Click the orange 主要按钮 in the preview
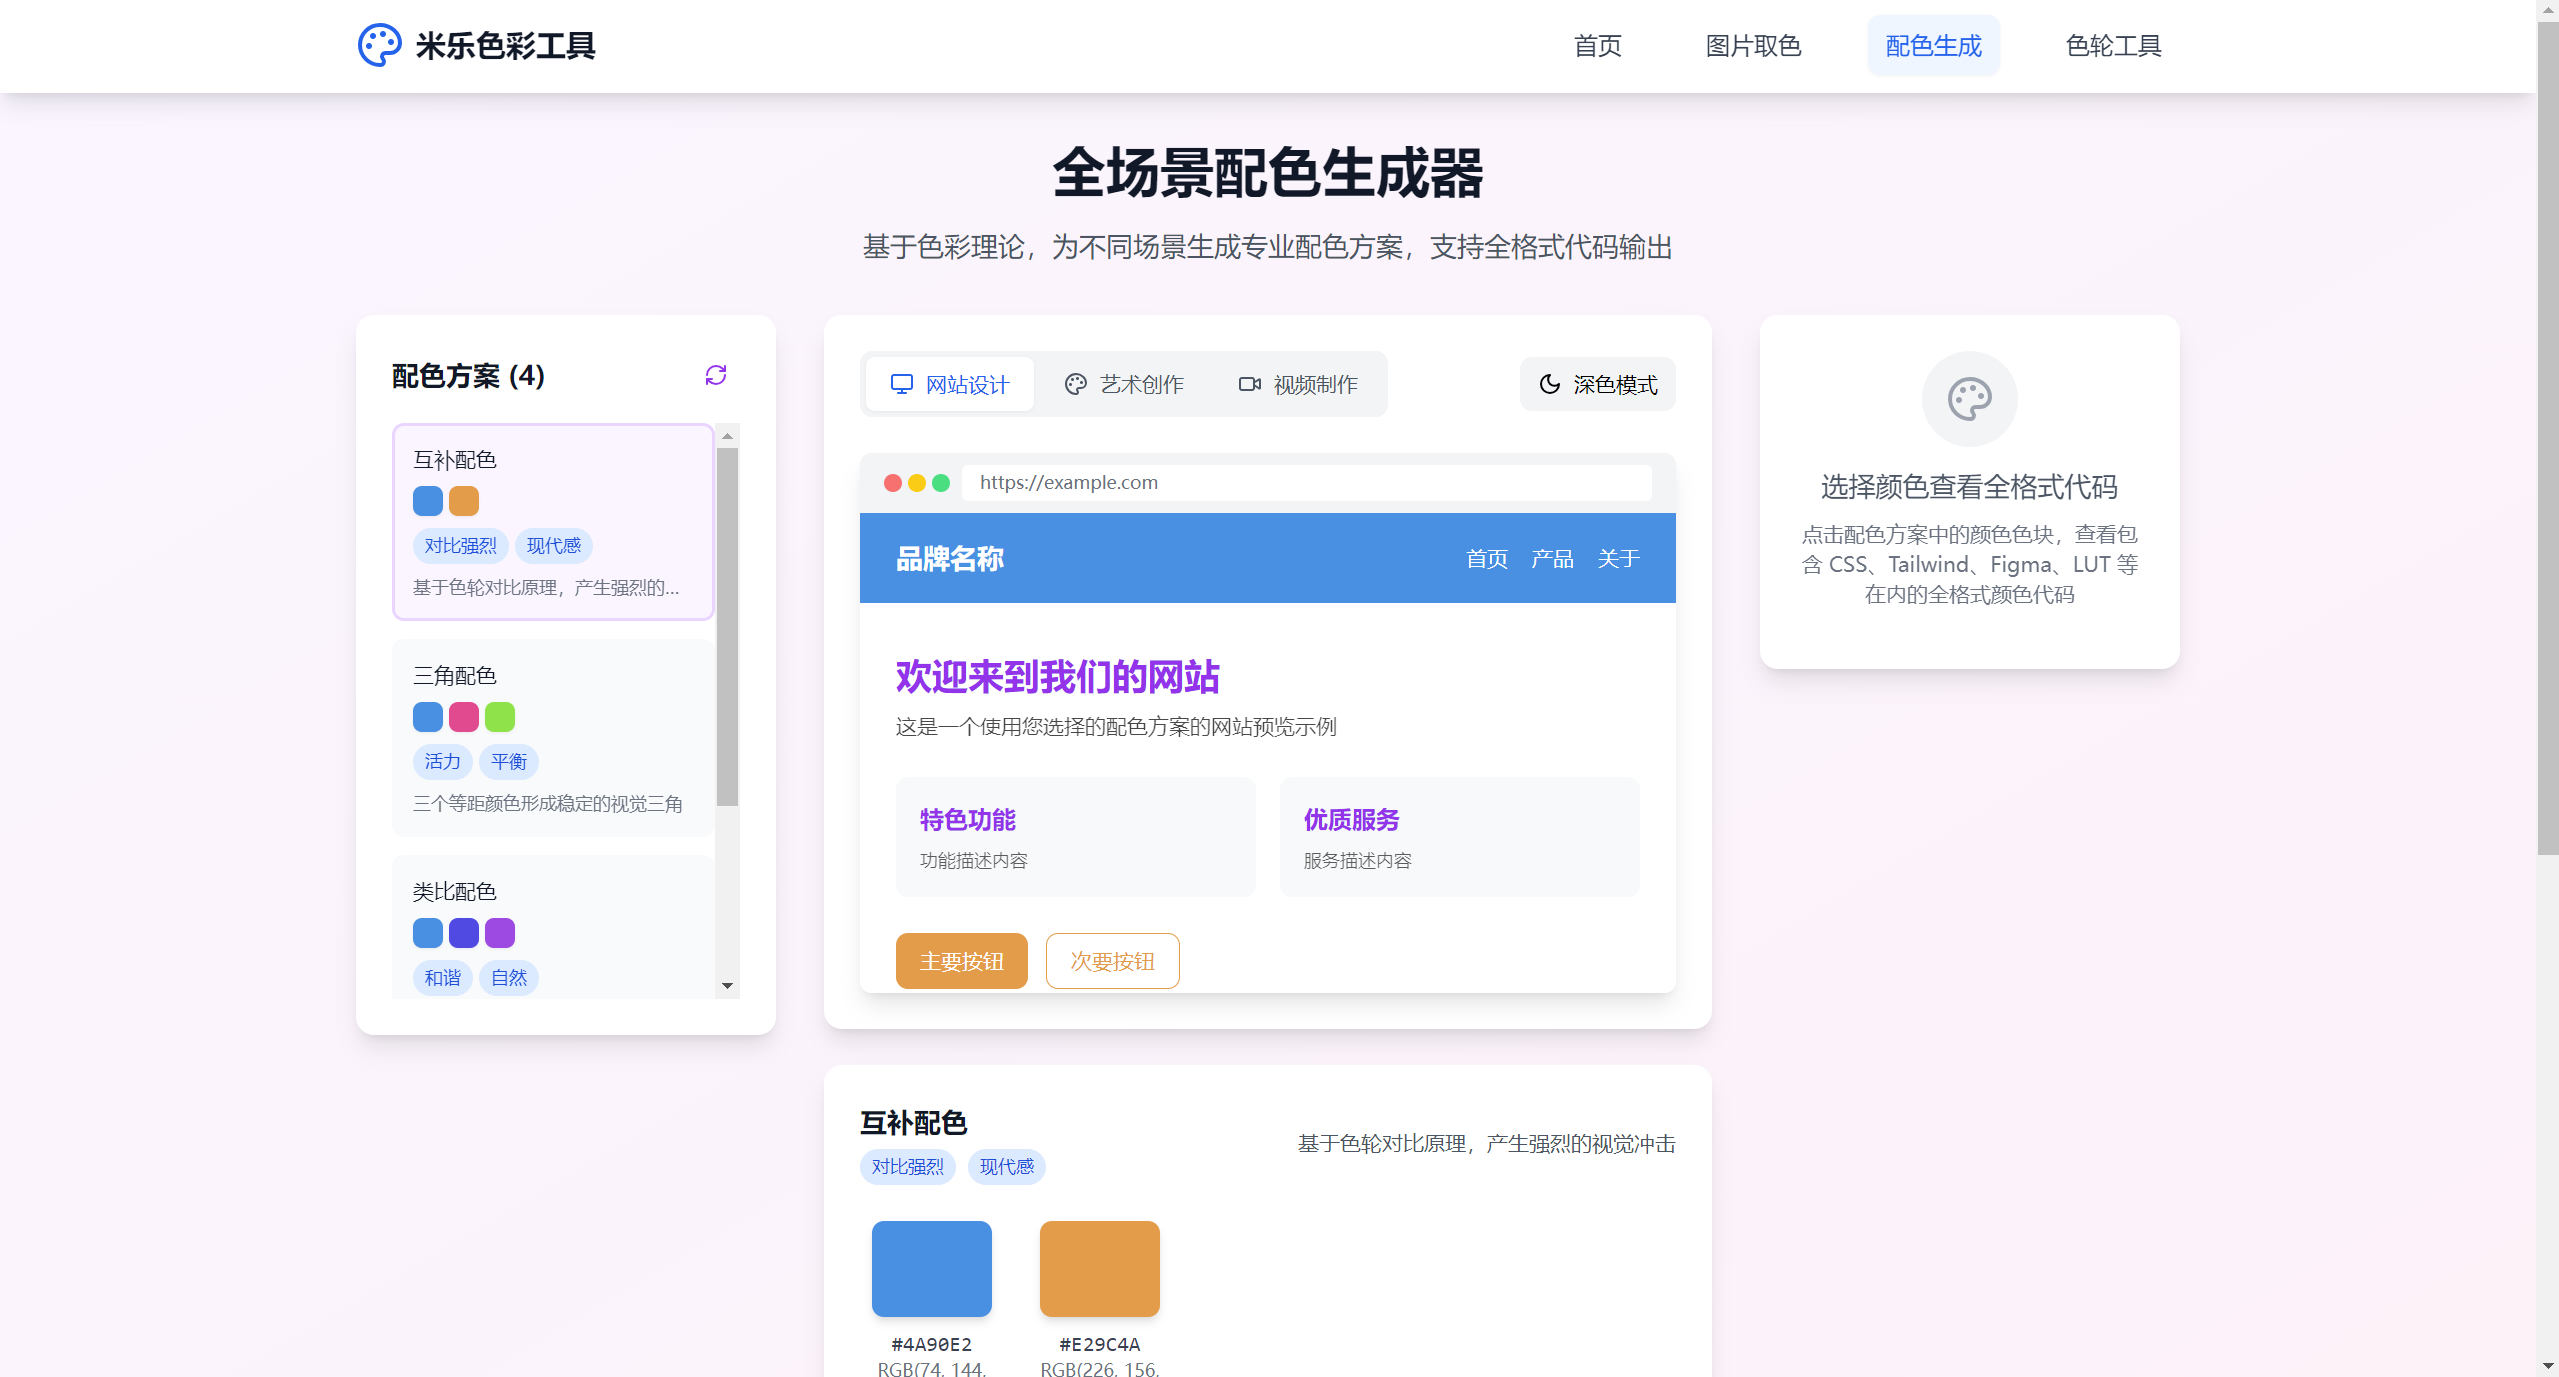 (x=961, y=961)
